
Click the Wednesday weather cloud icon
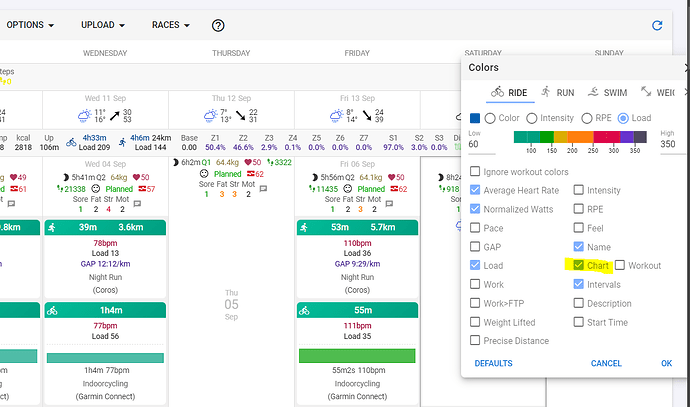pyautogui.click(x=84, y=116)
